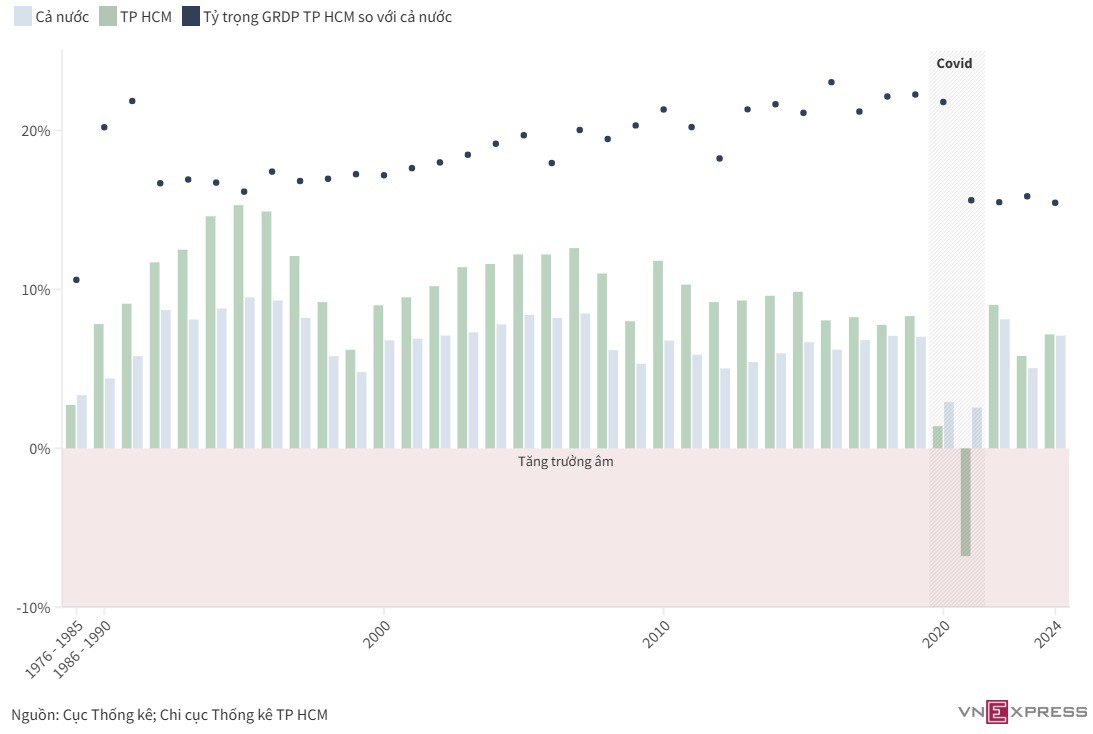Click the Tăng trưởng âm label
Viewport: 1093px width, 734px height.
point(565,462)
